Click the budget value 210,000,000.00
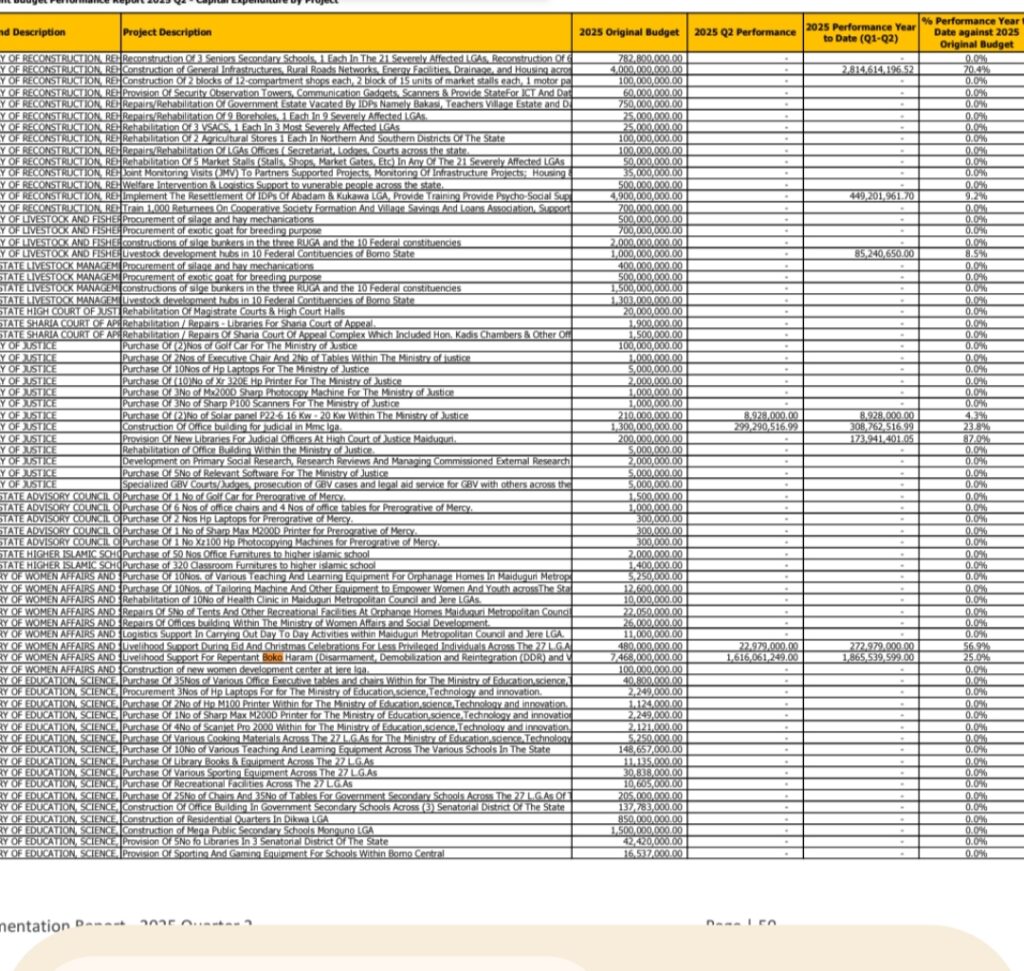 coord(650,415)
